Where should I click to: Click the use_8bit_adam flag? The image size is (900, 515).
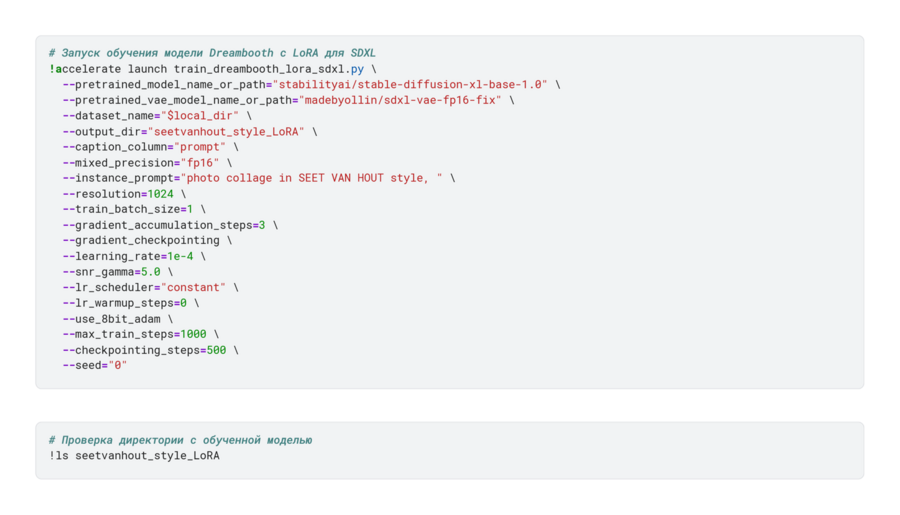[x=116, y=319]
